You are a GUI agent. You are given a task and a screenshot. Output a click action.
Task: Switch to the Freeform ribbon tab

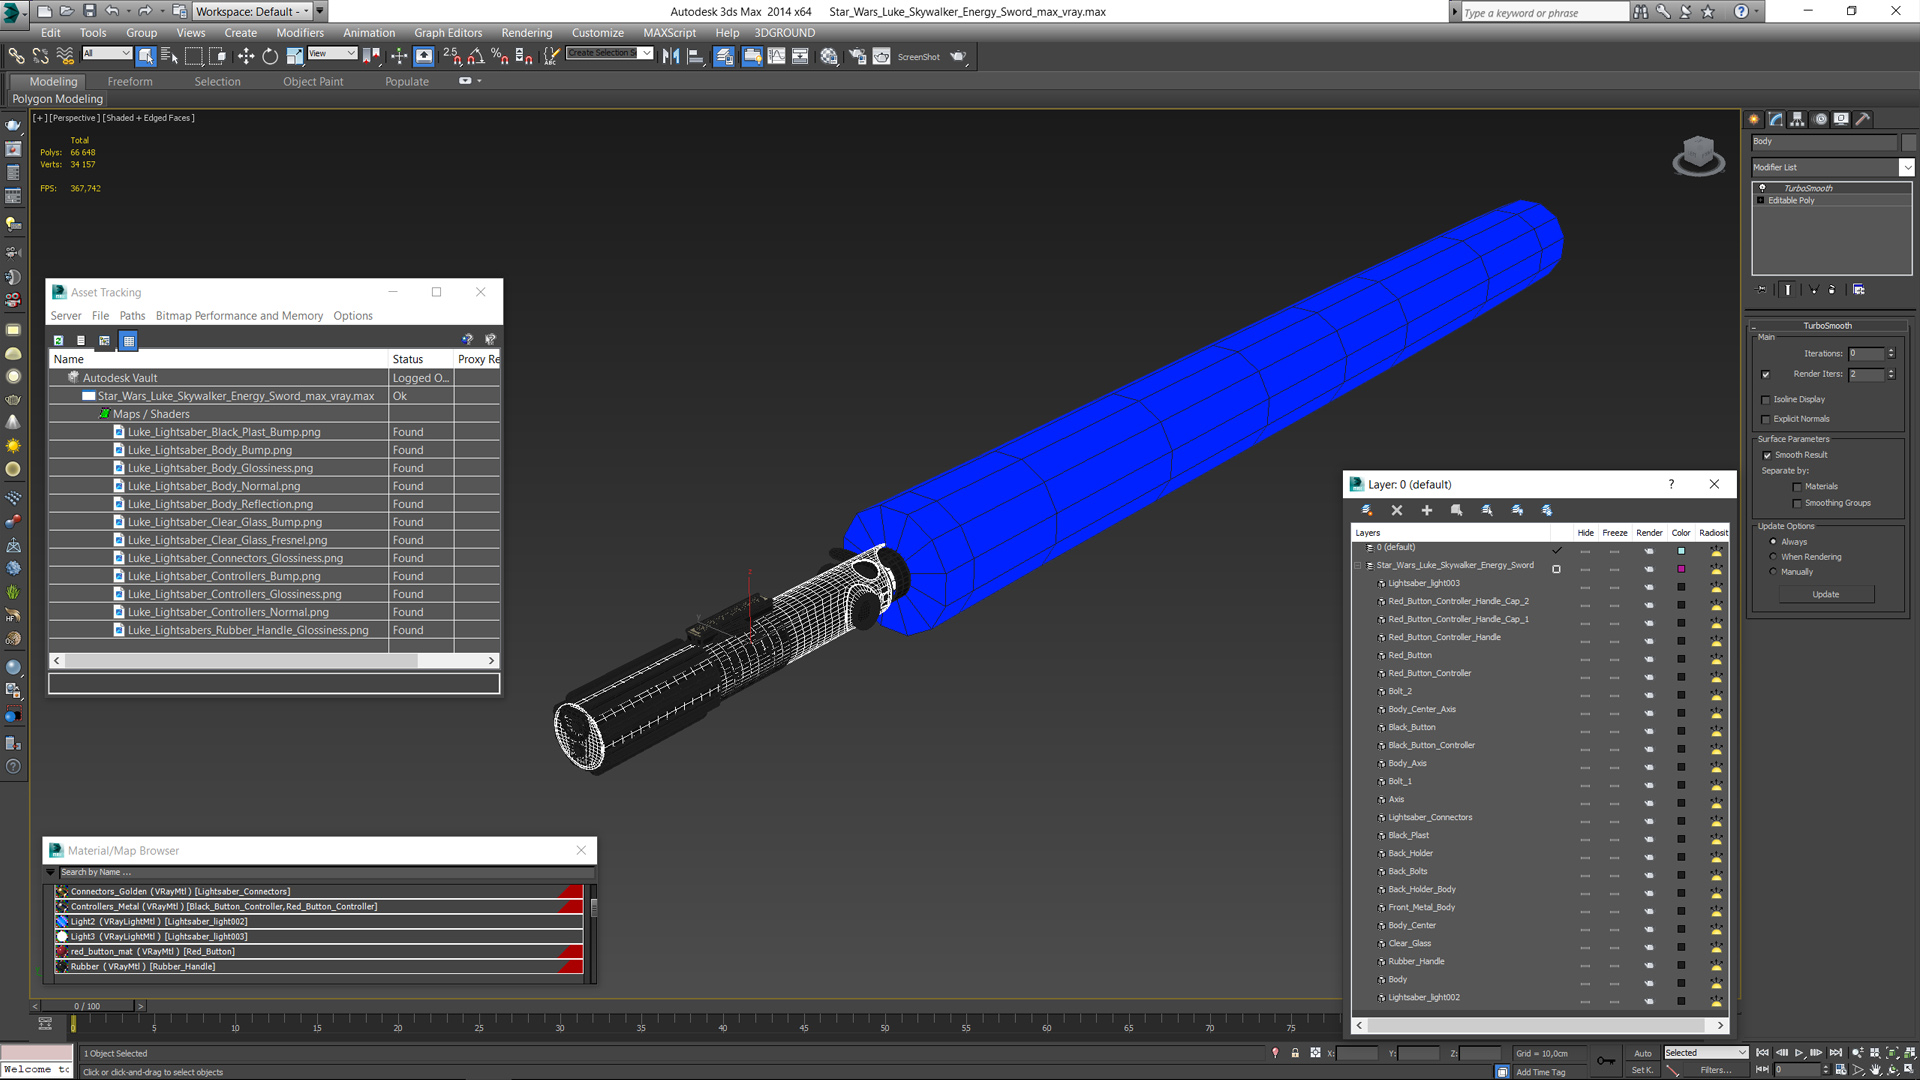coord(130,82)
